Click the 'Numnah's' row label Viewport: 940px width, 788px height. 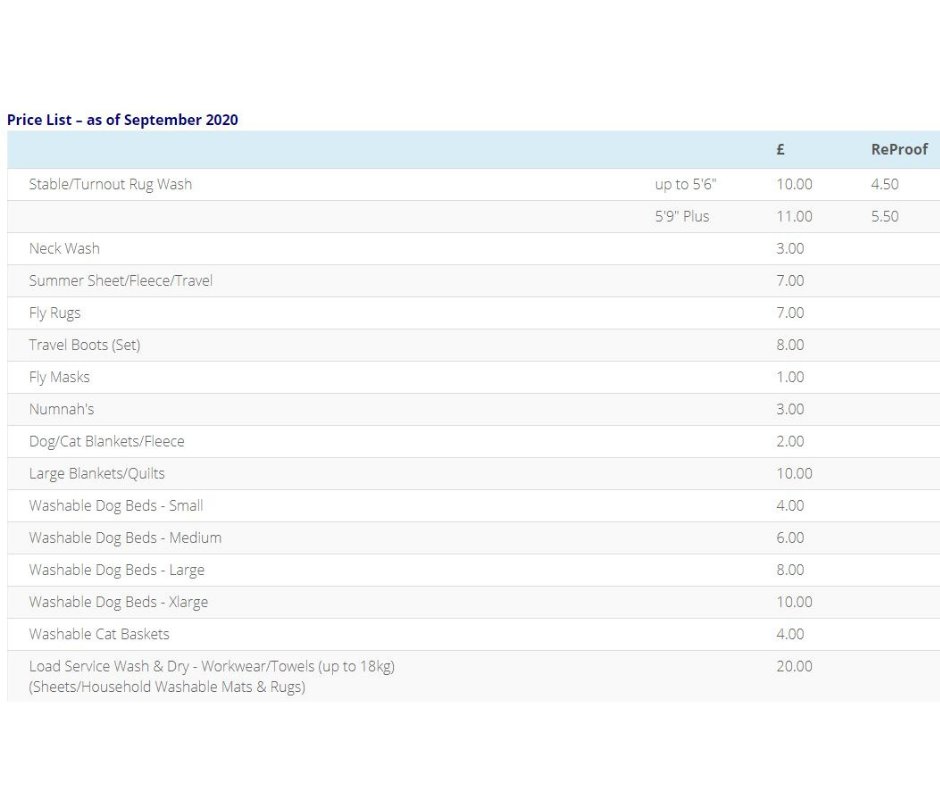[x=61, y=409]
